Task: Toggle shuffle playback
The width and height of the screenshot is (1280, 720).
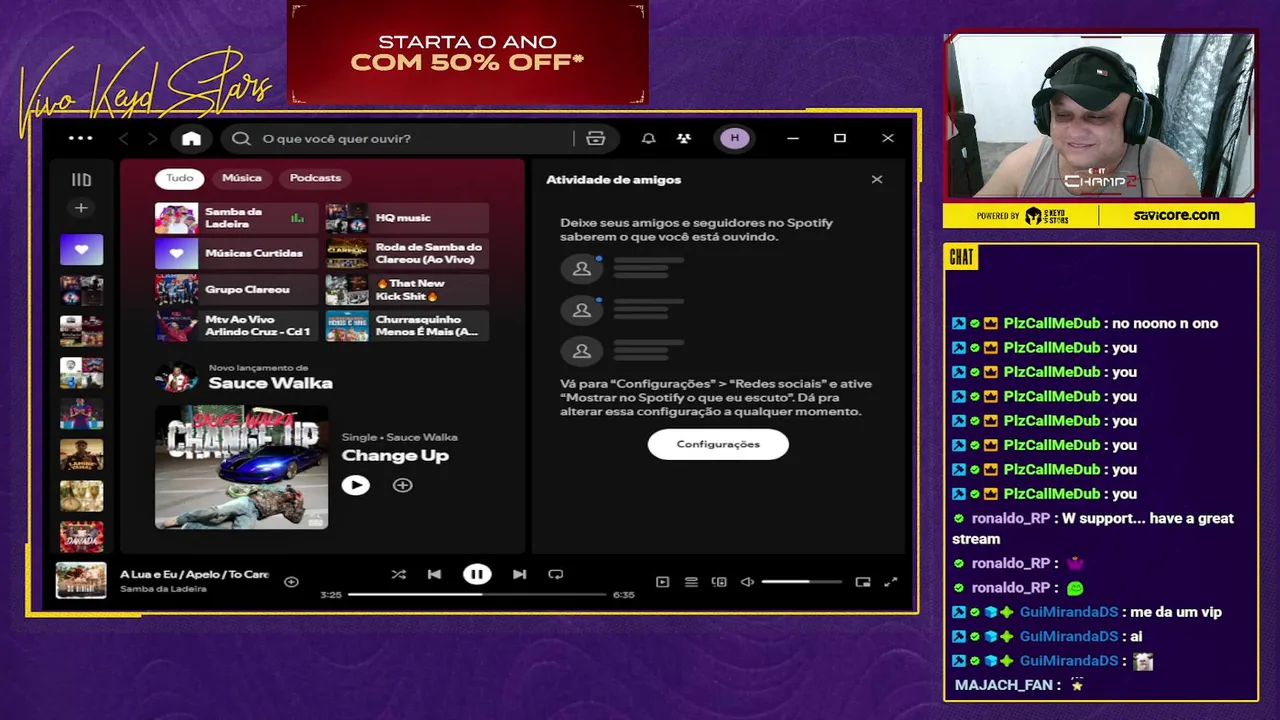Action: tap(398, 574)
